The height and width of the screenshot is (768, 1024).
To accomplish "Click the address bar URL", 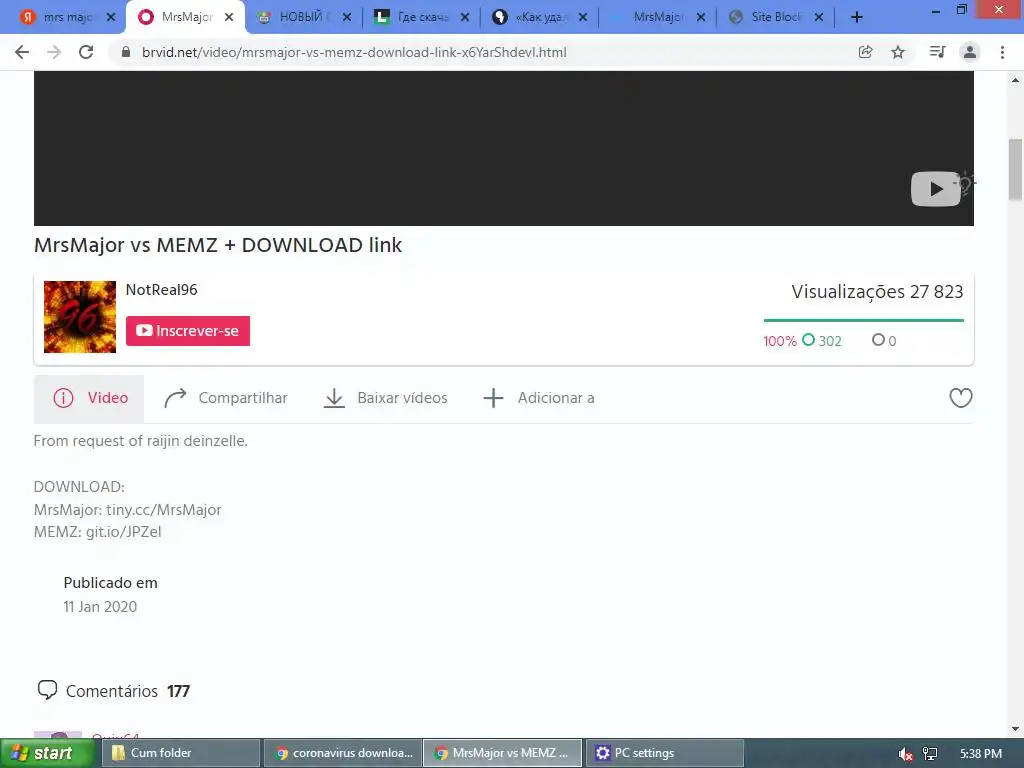I will coord(355,52).
